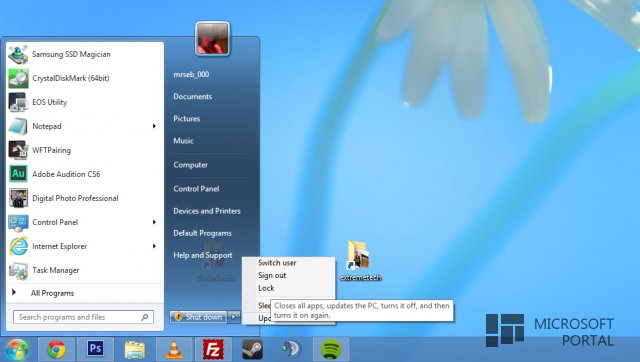Open Task Manager icon
The width and height of the screenshot is (640, 362).
18,270
